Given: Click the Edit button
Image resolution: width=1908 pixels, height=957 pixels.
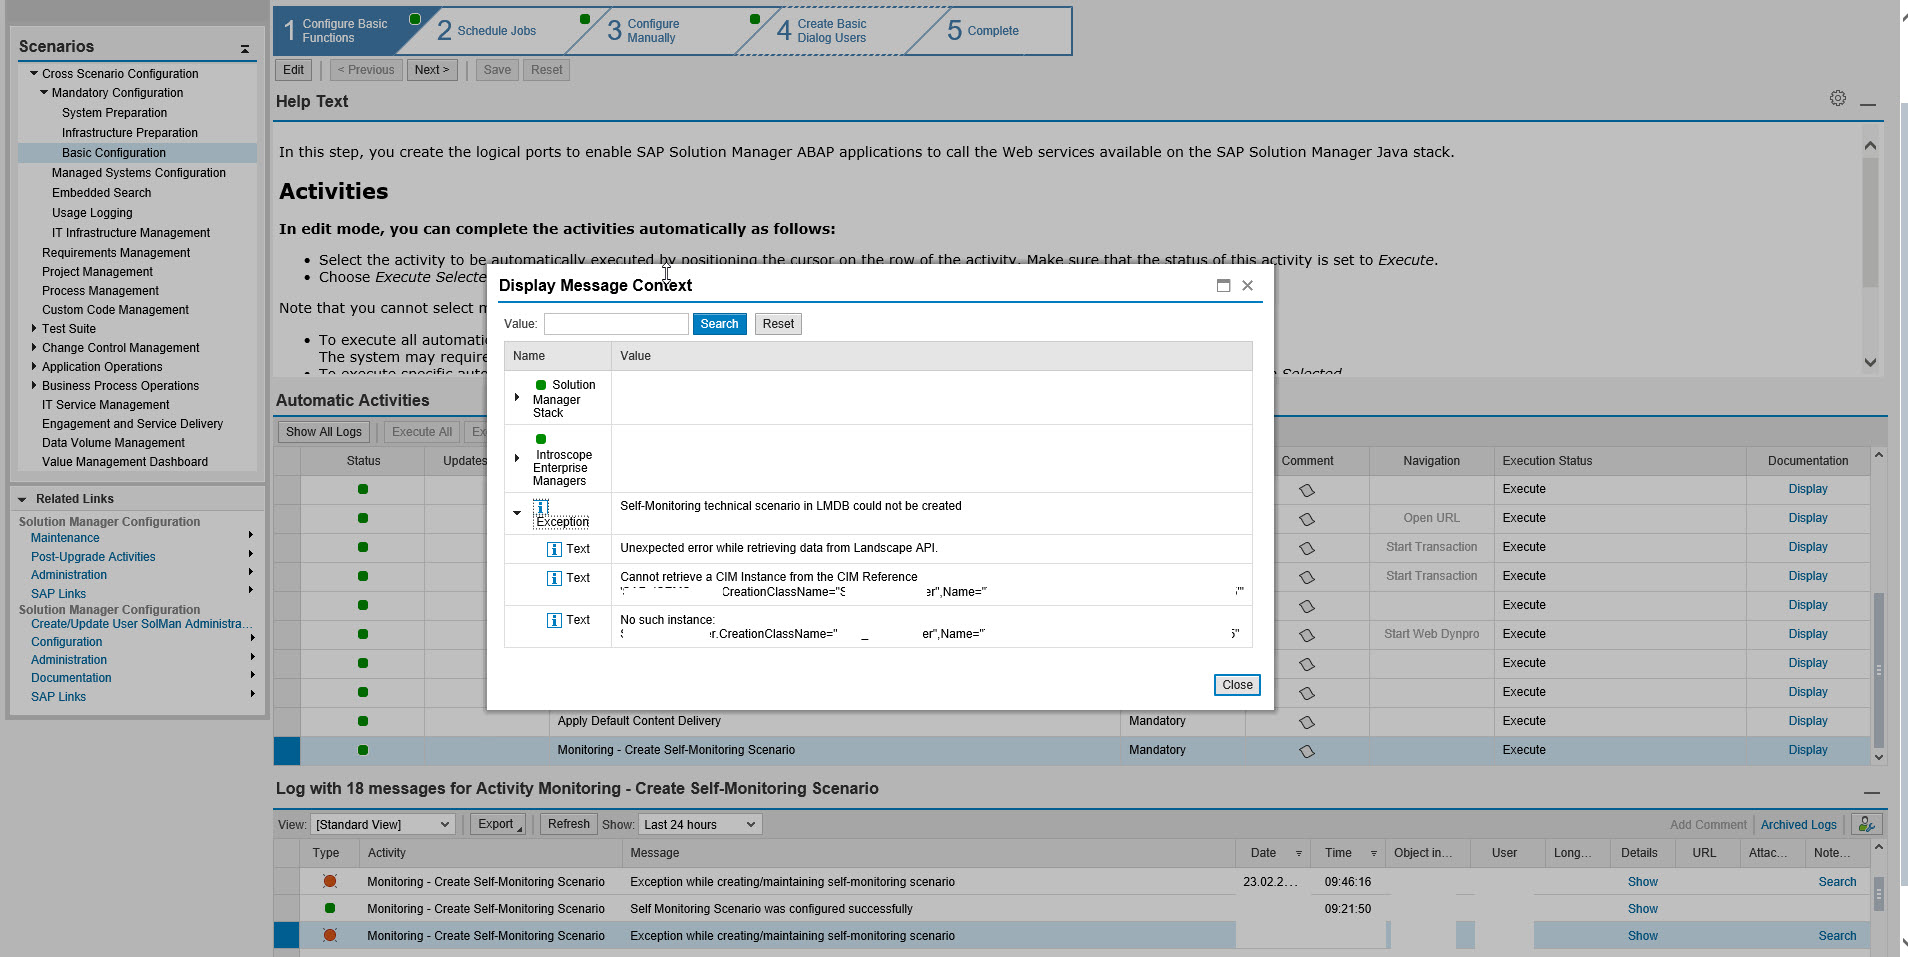Looking at the screenshot, I should 293,70.
